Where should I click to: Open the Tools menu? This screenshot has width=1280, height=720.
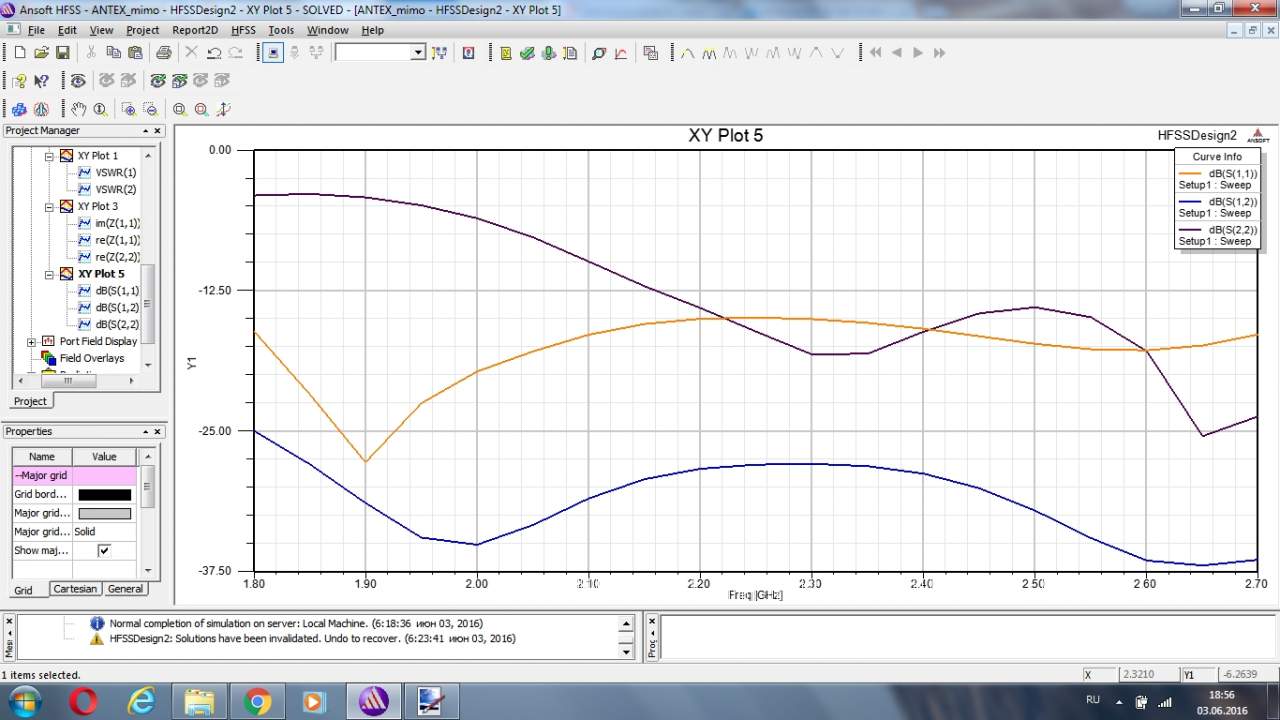coord(281,30)
